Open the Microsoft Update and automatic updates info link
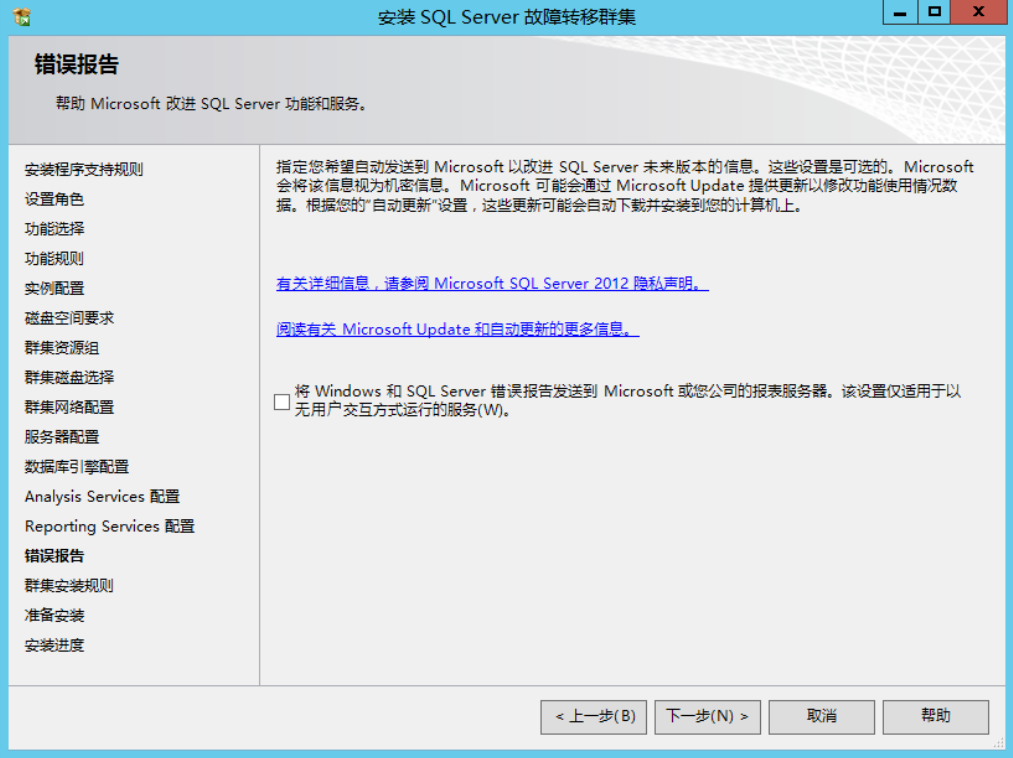 [x=457, y=330]
